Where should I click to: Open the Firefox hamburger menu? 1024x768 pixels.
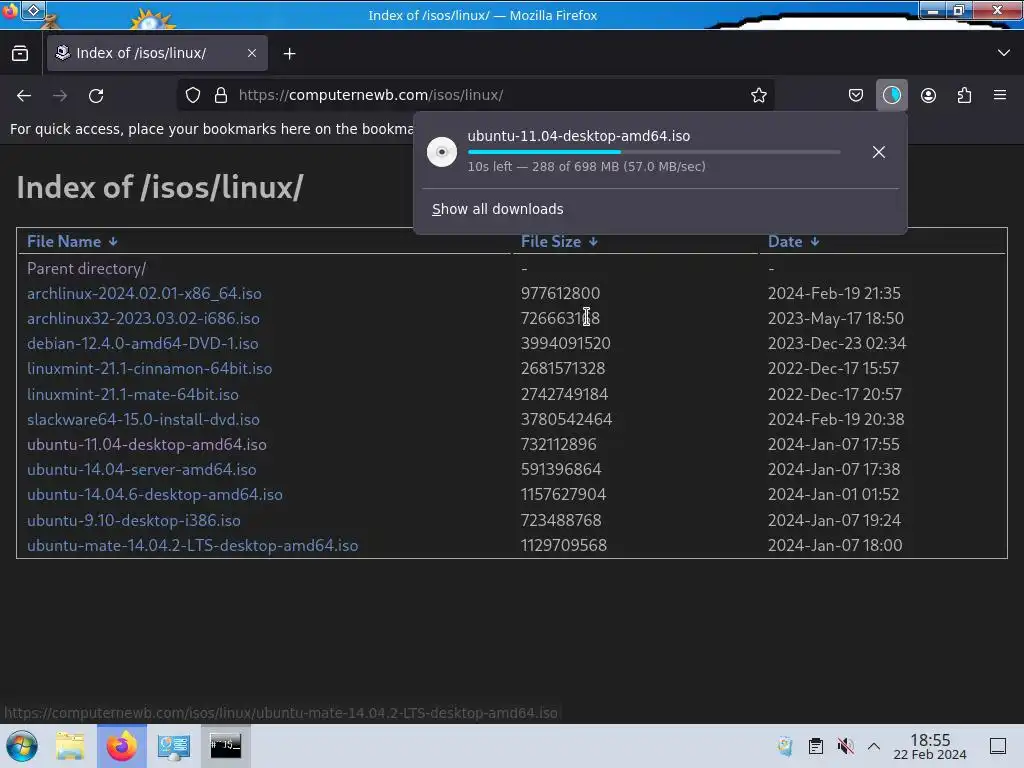[x=1000, y=95]
